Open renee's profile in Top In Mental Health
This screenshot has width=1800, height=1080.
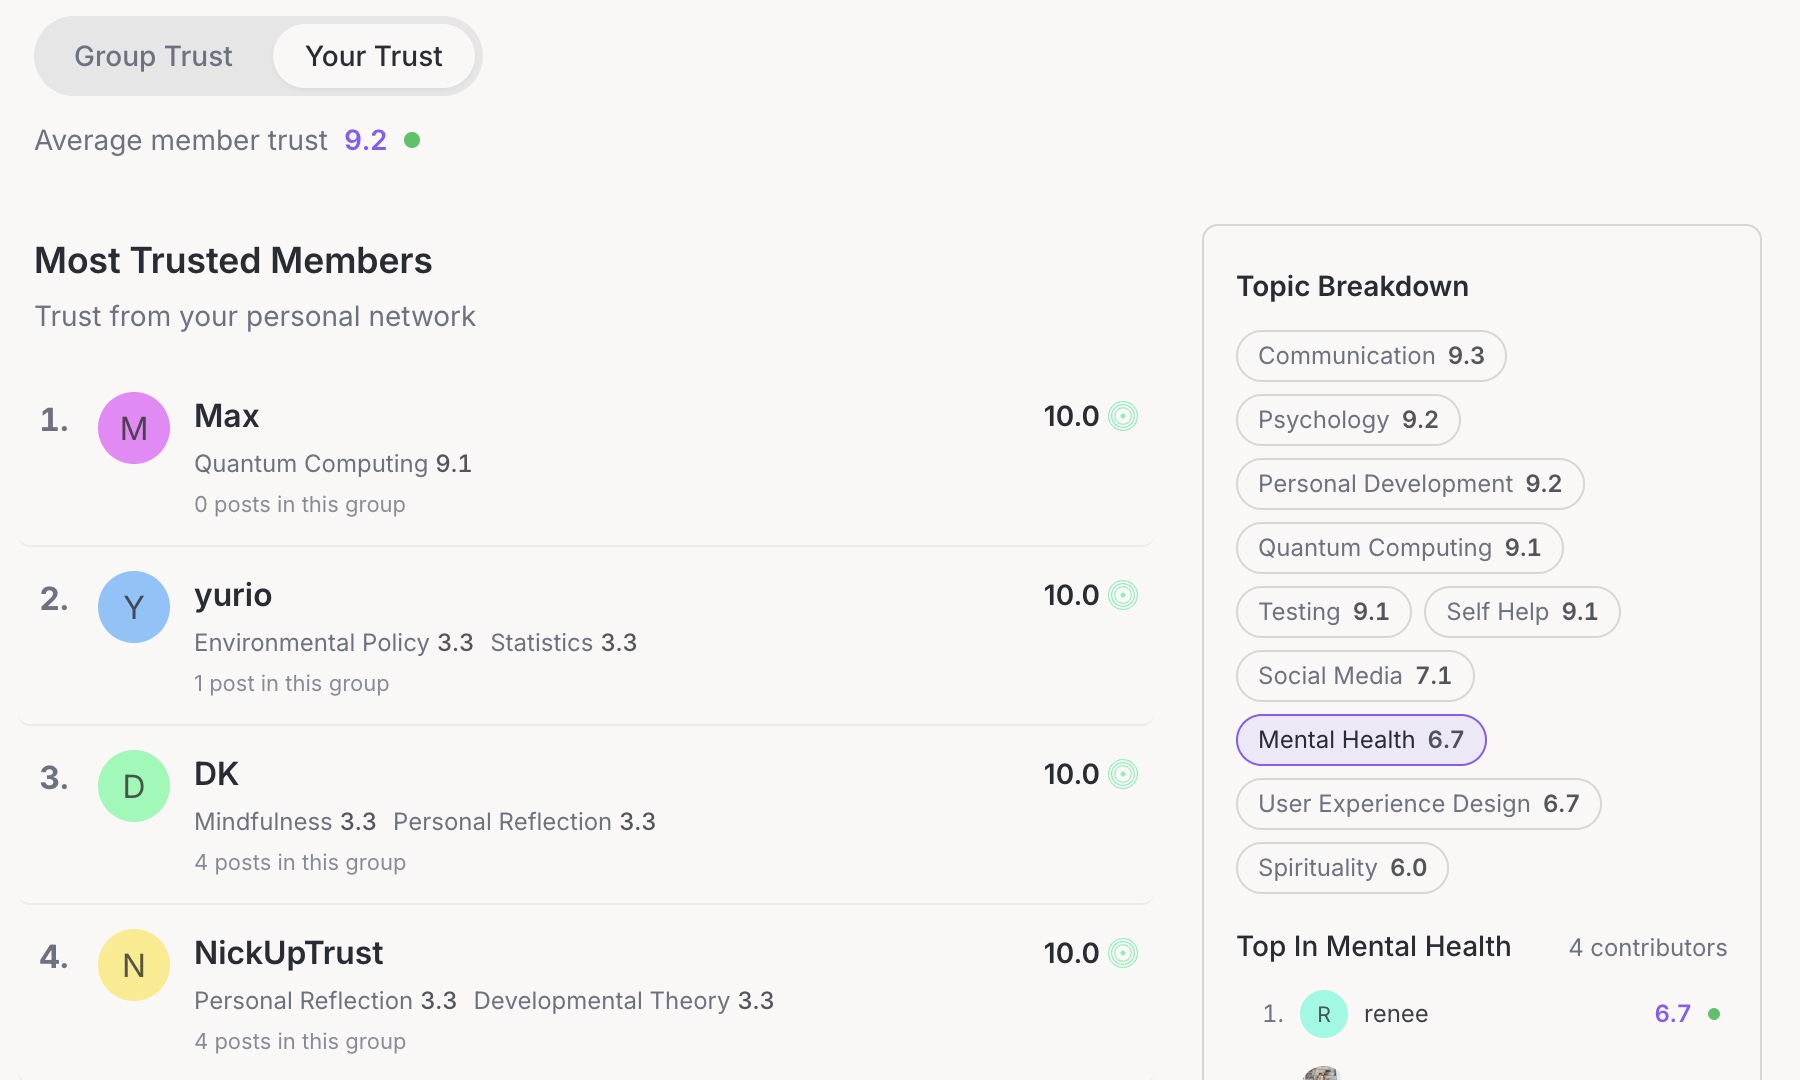coord(1396,1014)
